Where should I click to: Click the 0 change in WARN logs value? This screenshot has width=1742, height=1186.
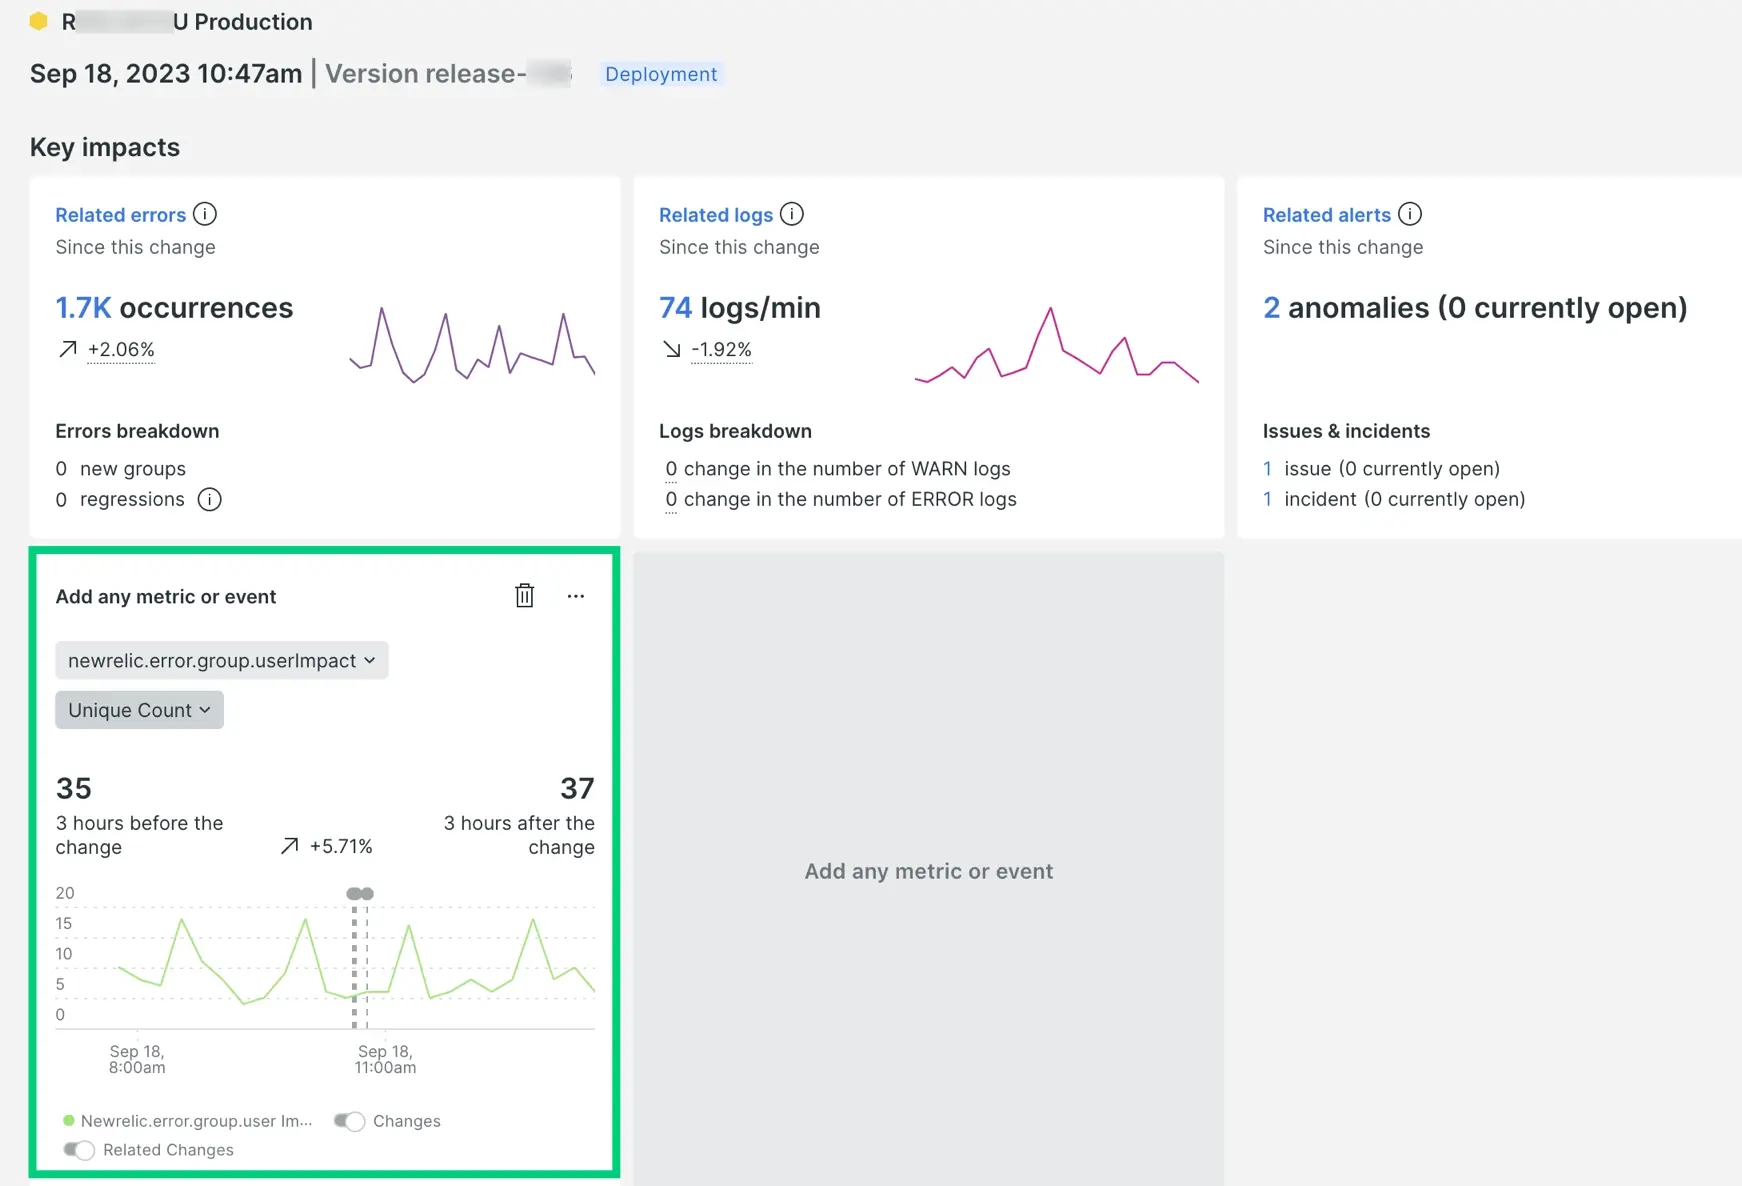671,469
